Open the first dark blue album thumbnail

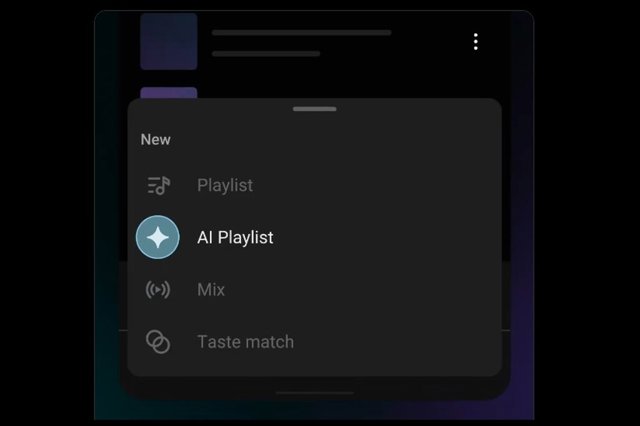point(169,41)
